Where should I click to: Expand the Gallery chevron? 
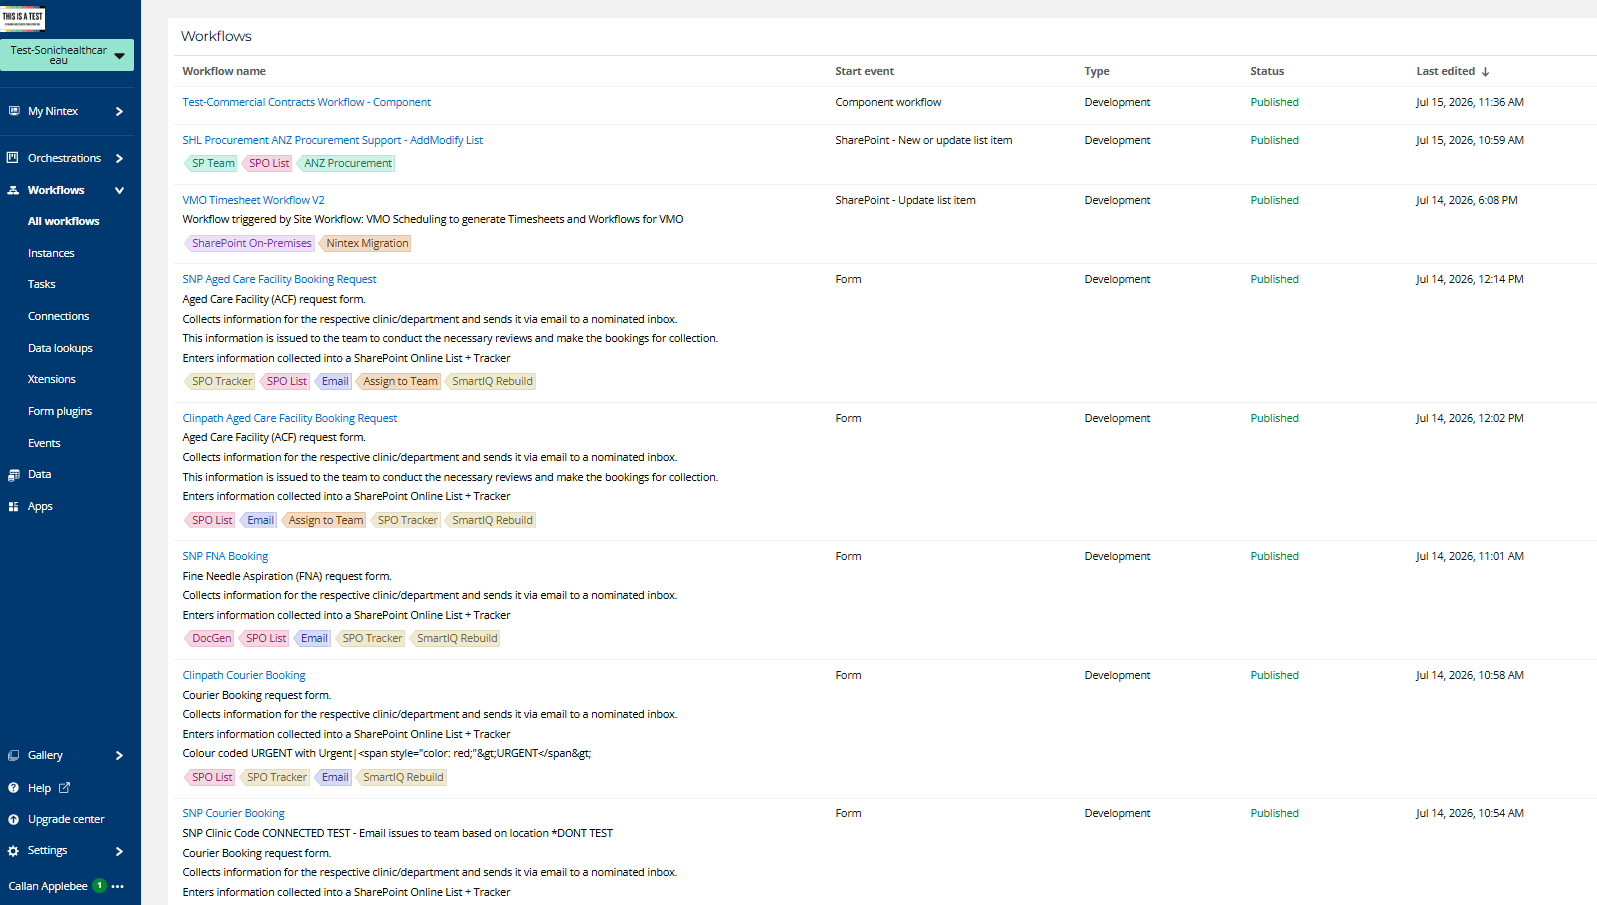pyautogui.click(x=119, y=756)
